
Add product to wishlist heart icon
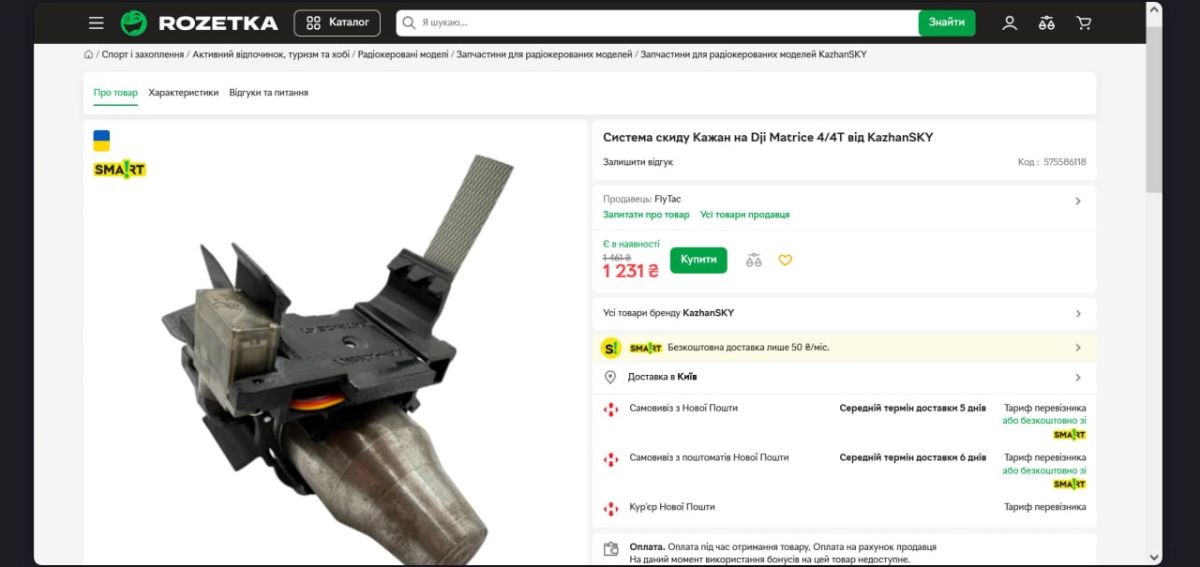[785, 260]
